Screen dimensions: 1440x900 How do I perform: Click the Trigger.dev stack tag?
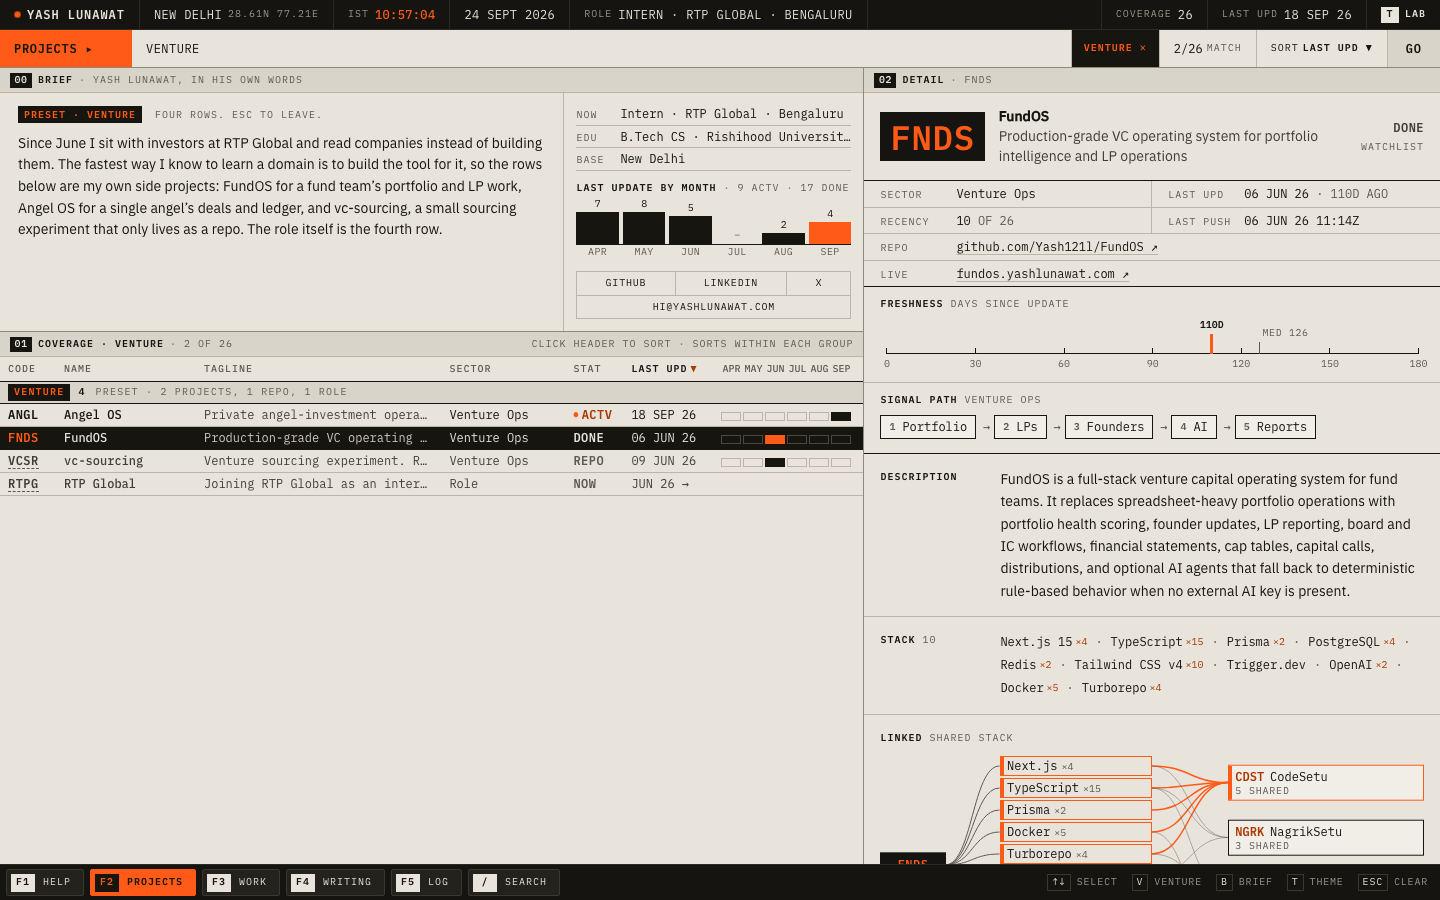[1266, 665]
